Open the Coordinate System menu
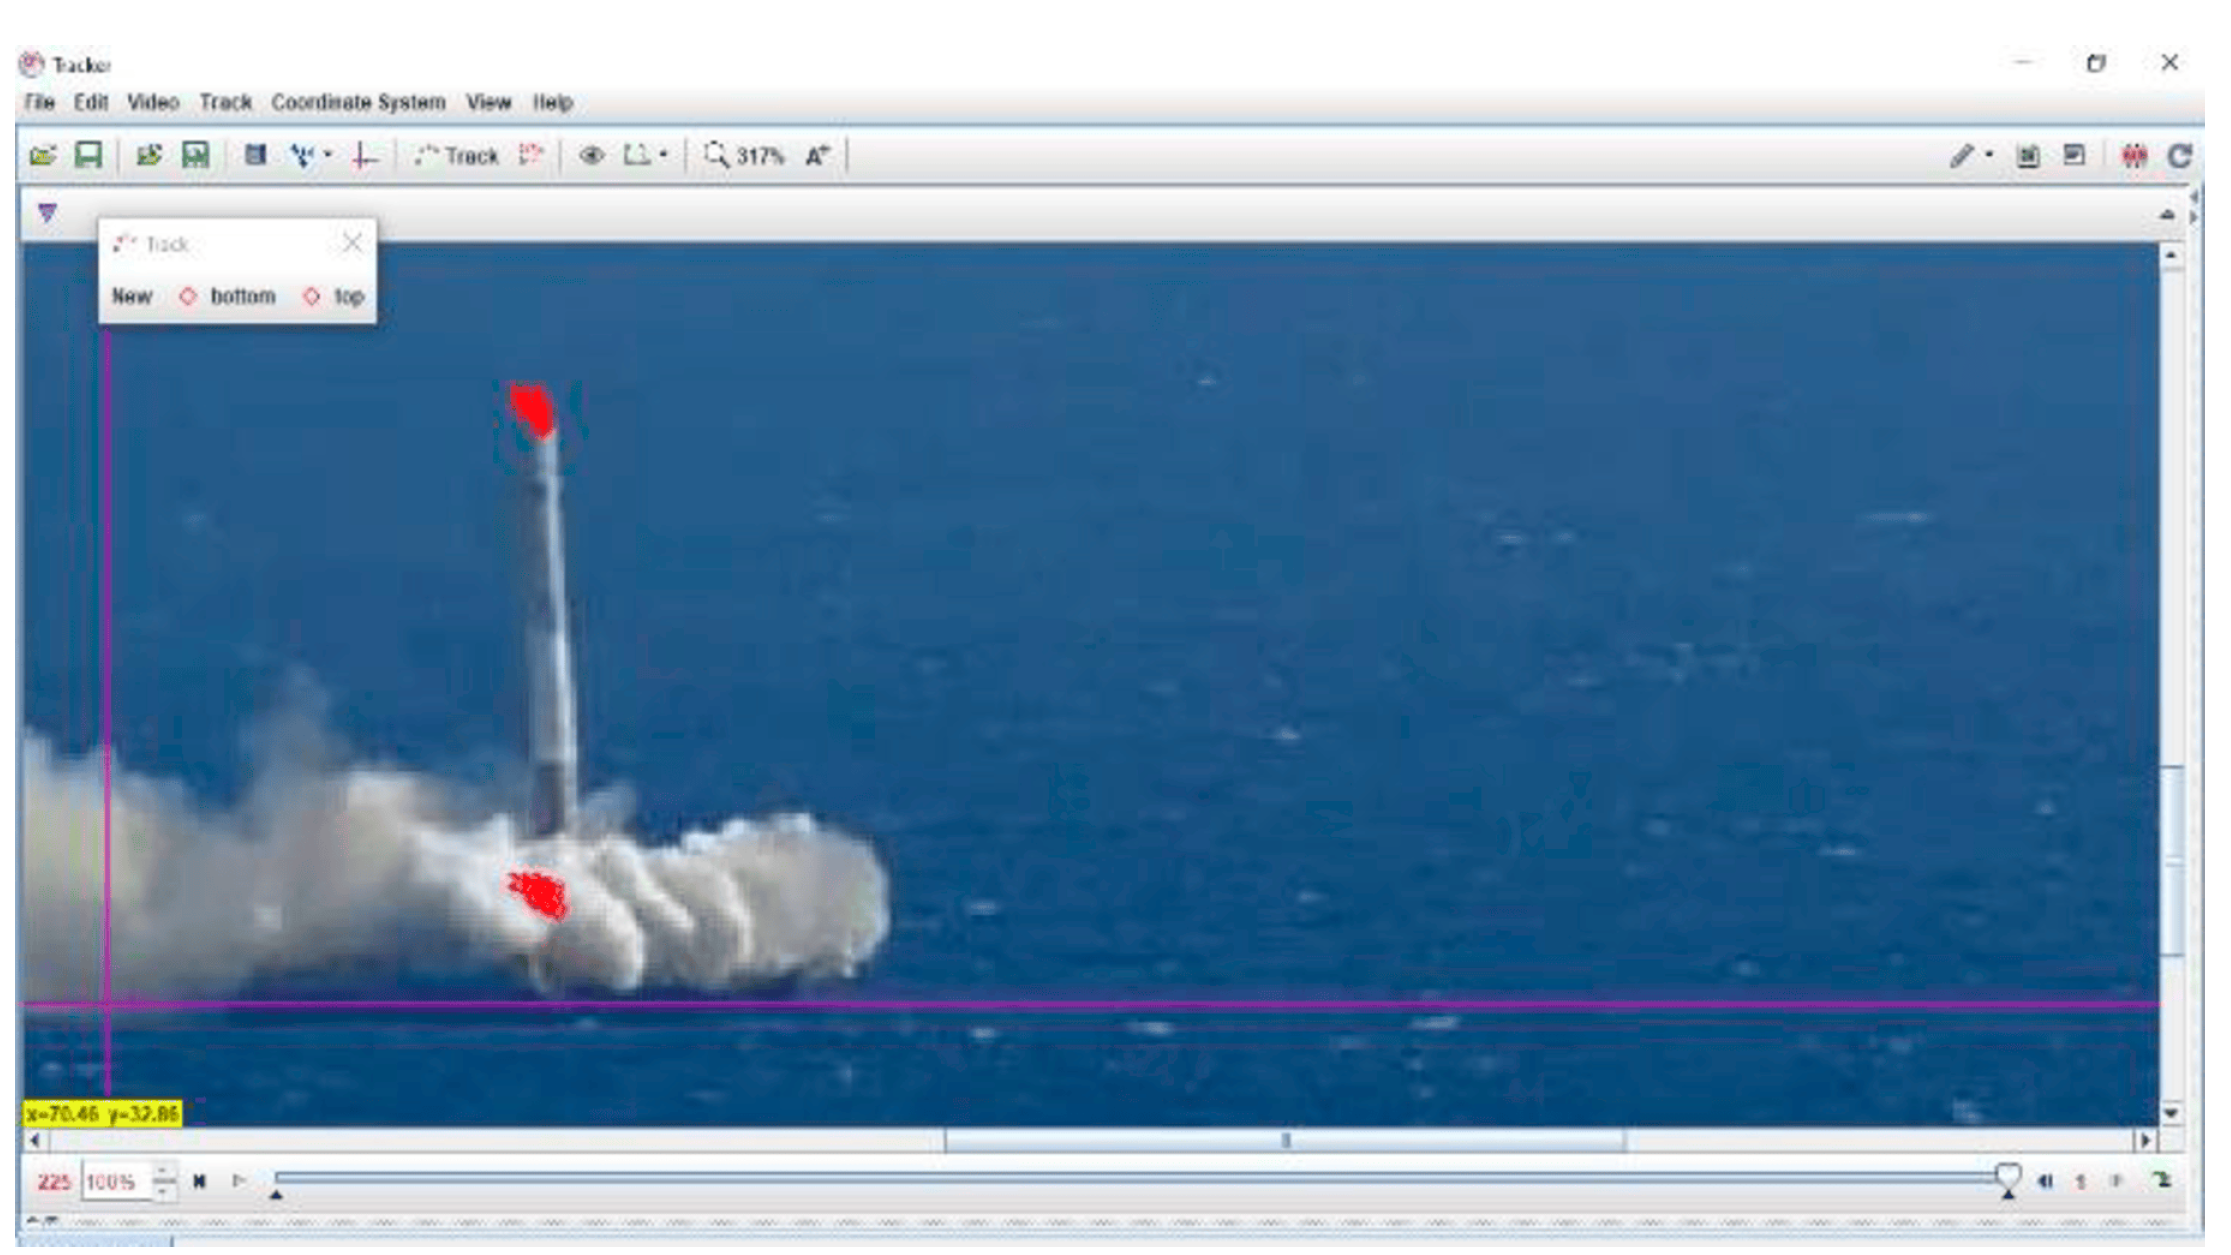Screen dimensions: 2231x1255 point(358,103)
